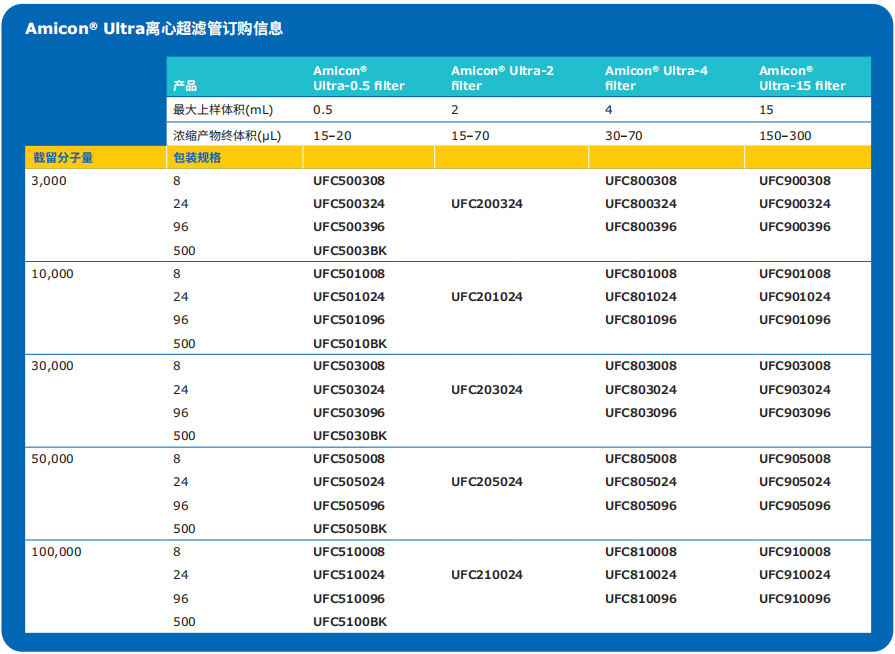Viewport: 895px width, 654px height.
Task: Select catalog number UFC210024
Action: point(487,575)
